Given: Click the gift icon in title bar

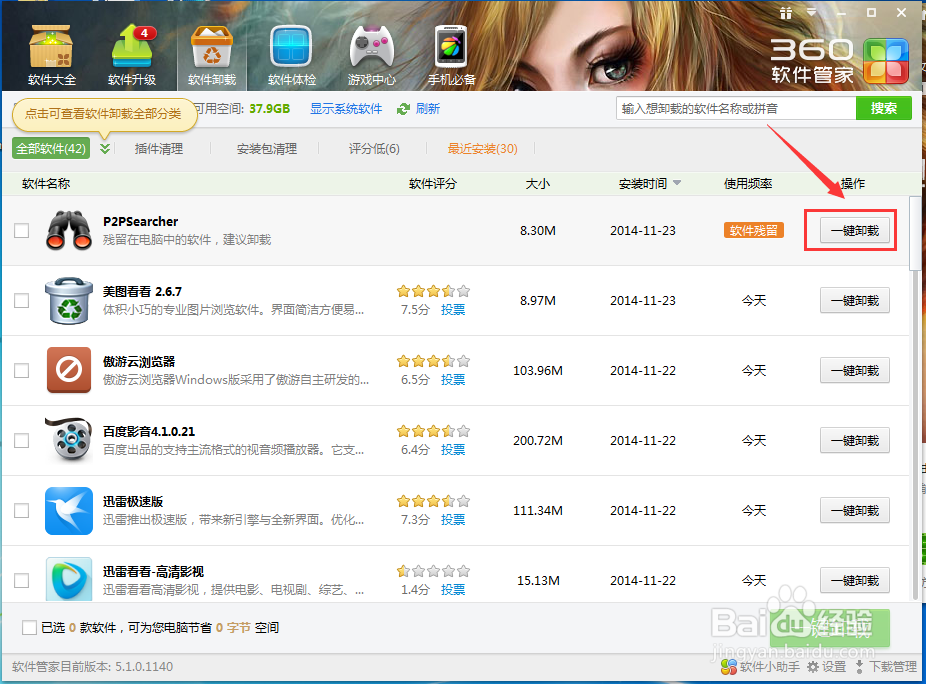Looking at the screenshot, I should pos(785,13).
